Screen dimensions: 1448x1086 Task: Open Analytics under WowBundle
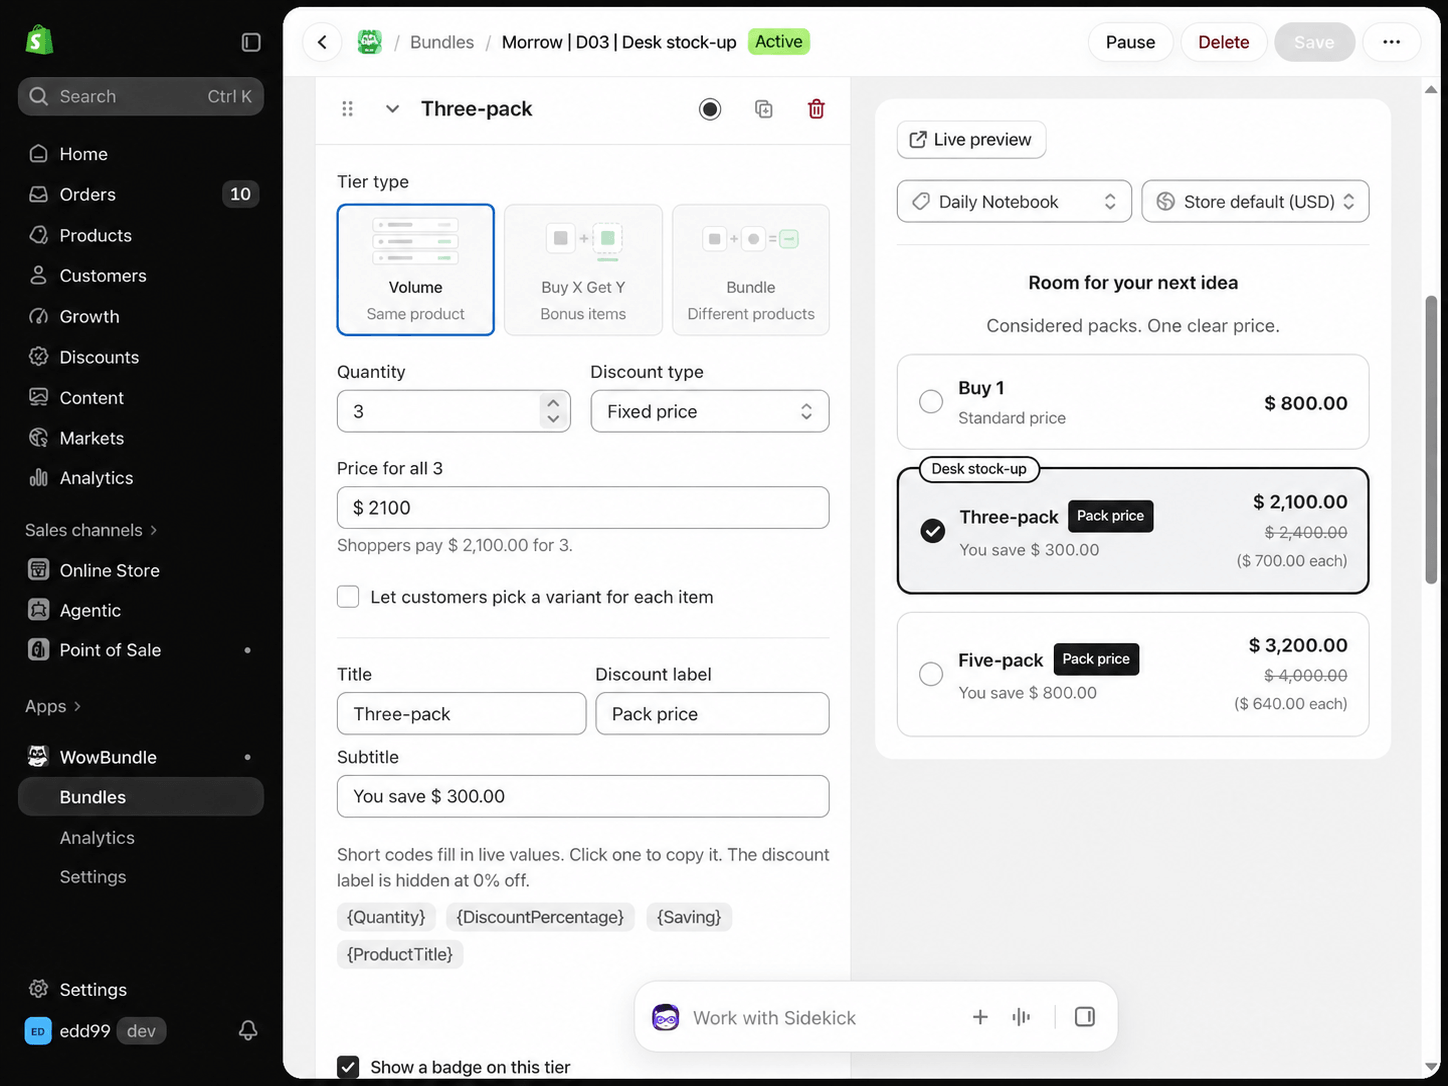pyautogui.click(x=141, y=838)
